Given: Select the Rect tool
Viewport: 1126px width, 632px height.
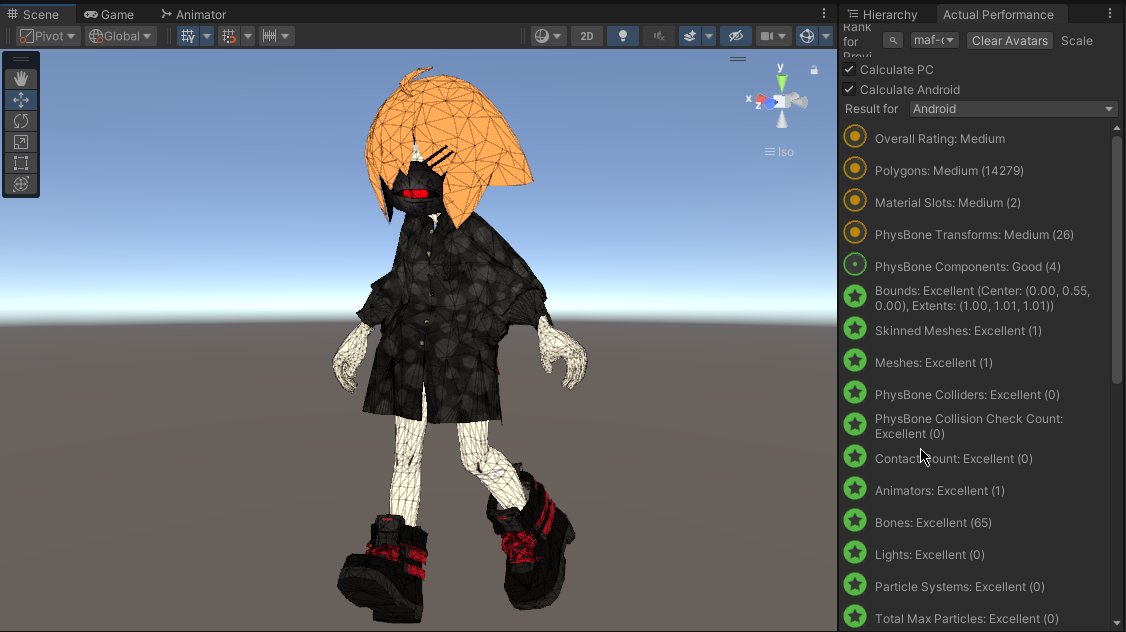Looking at the screenshot, I should (x=21, y=163).
